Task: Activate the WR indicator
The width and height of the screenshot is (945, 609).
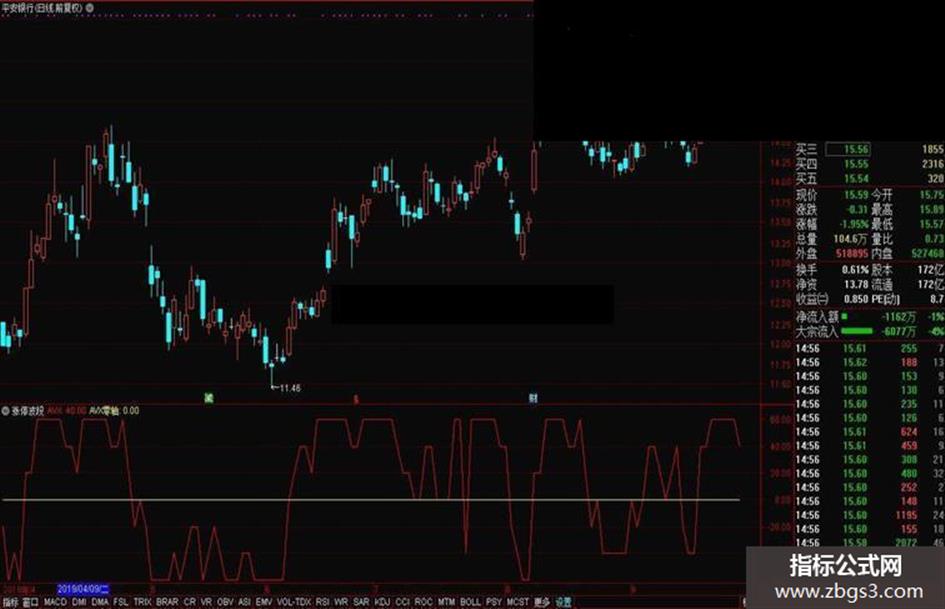Action: [341, 602]
